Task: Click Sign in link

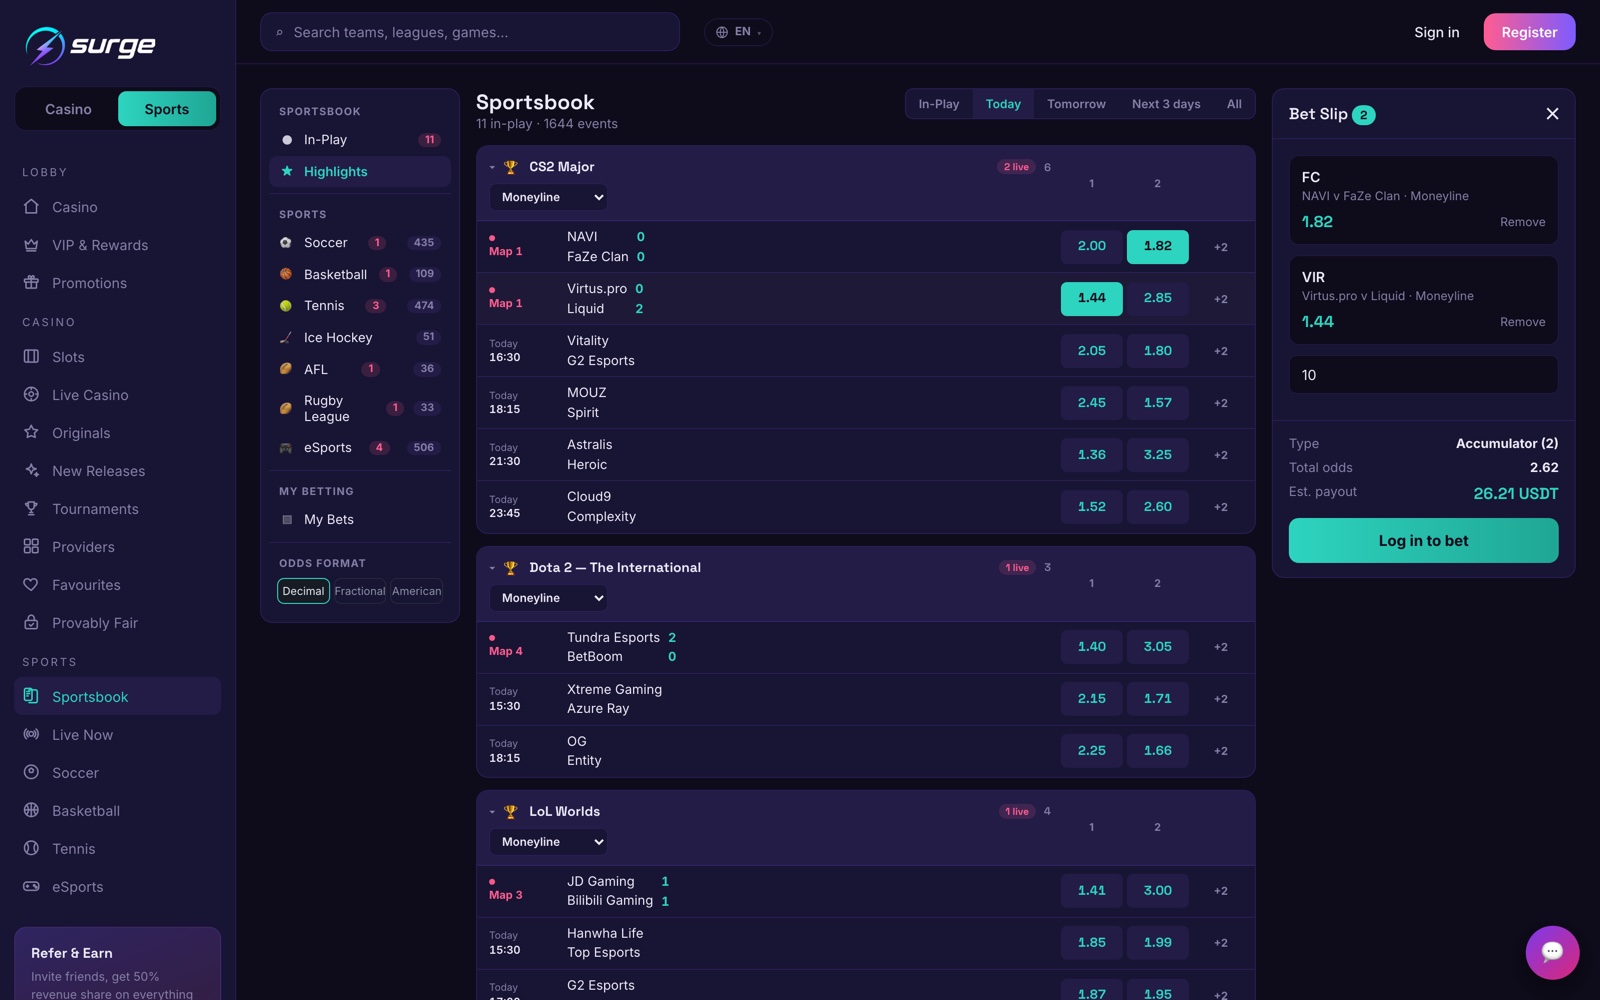Action: (x=1436, y=32)
